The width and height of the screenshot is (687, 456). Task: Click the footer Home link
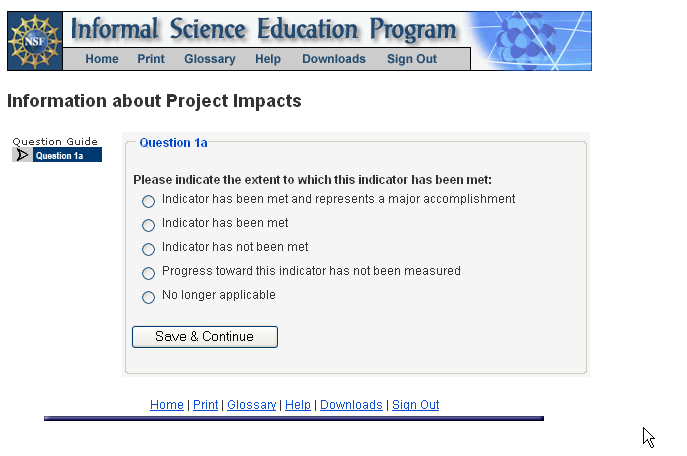click(167, 405)
